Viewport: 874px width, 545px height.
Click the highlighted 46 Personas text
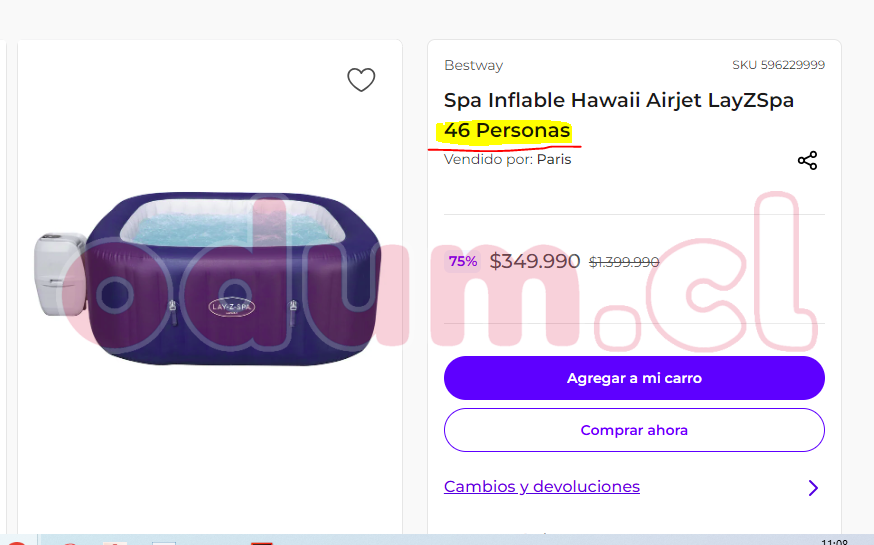click(507, 131)
